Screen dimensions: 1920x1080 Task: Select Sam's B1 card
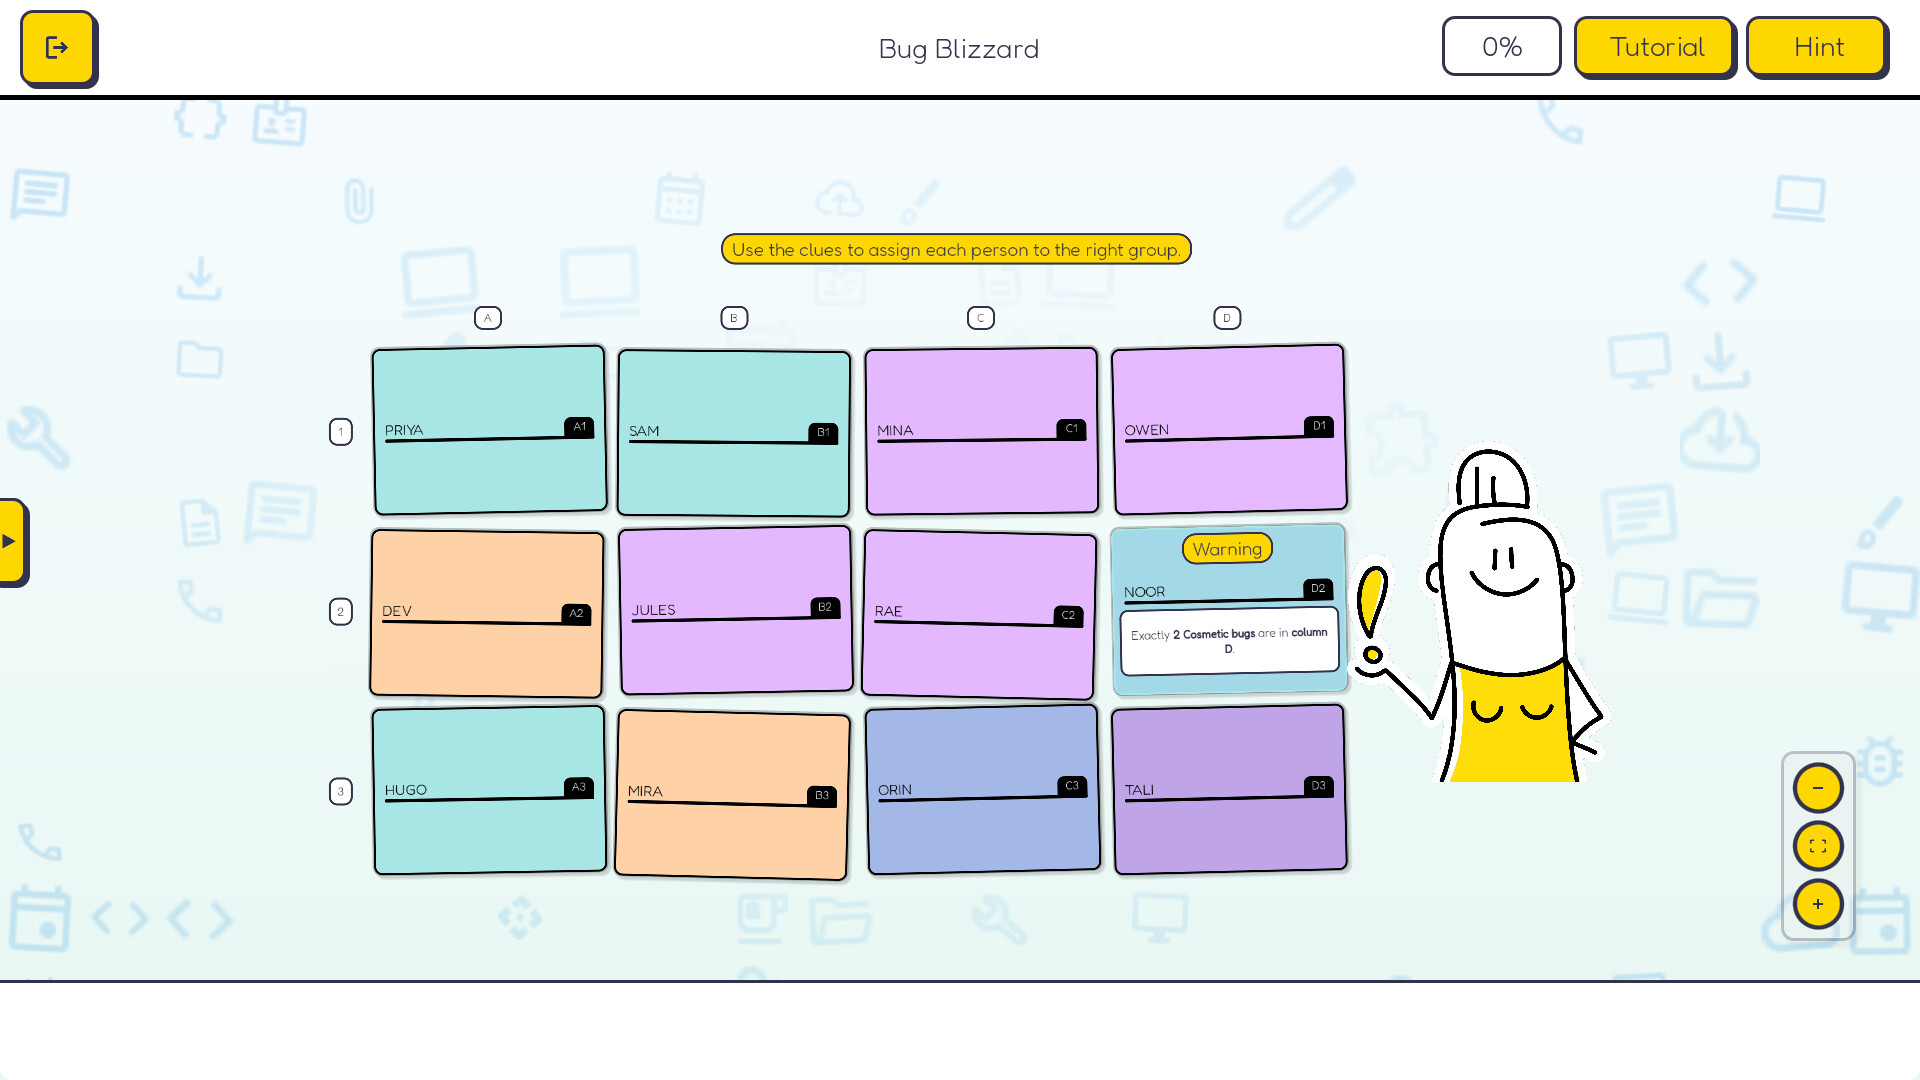point(733,432)
